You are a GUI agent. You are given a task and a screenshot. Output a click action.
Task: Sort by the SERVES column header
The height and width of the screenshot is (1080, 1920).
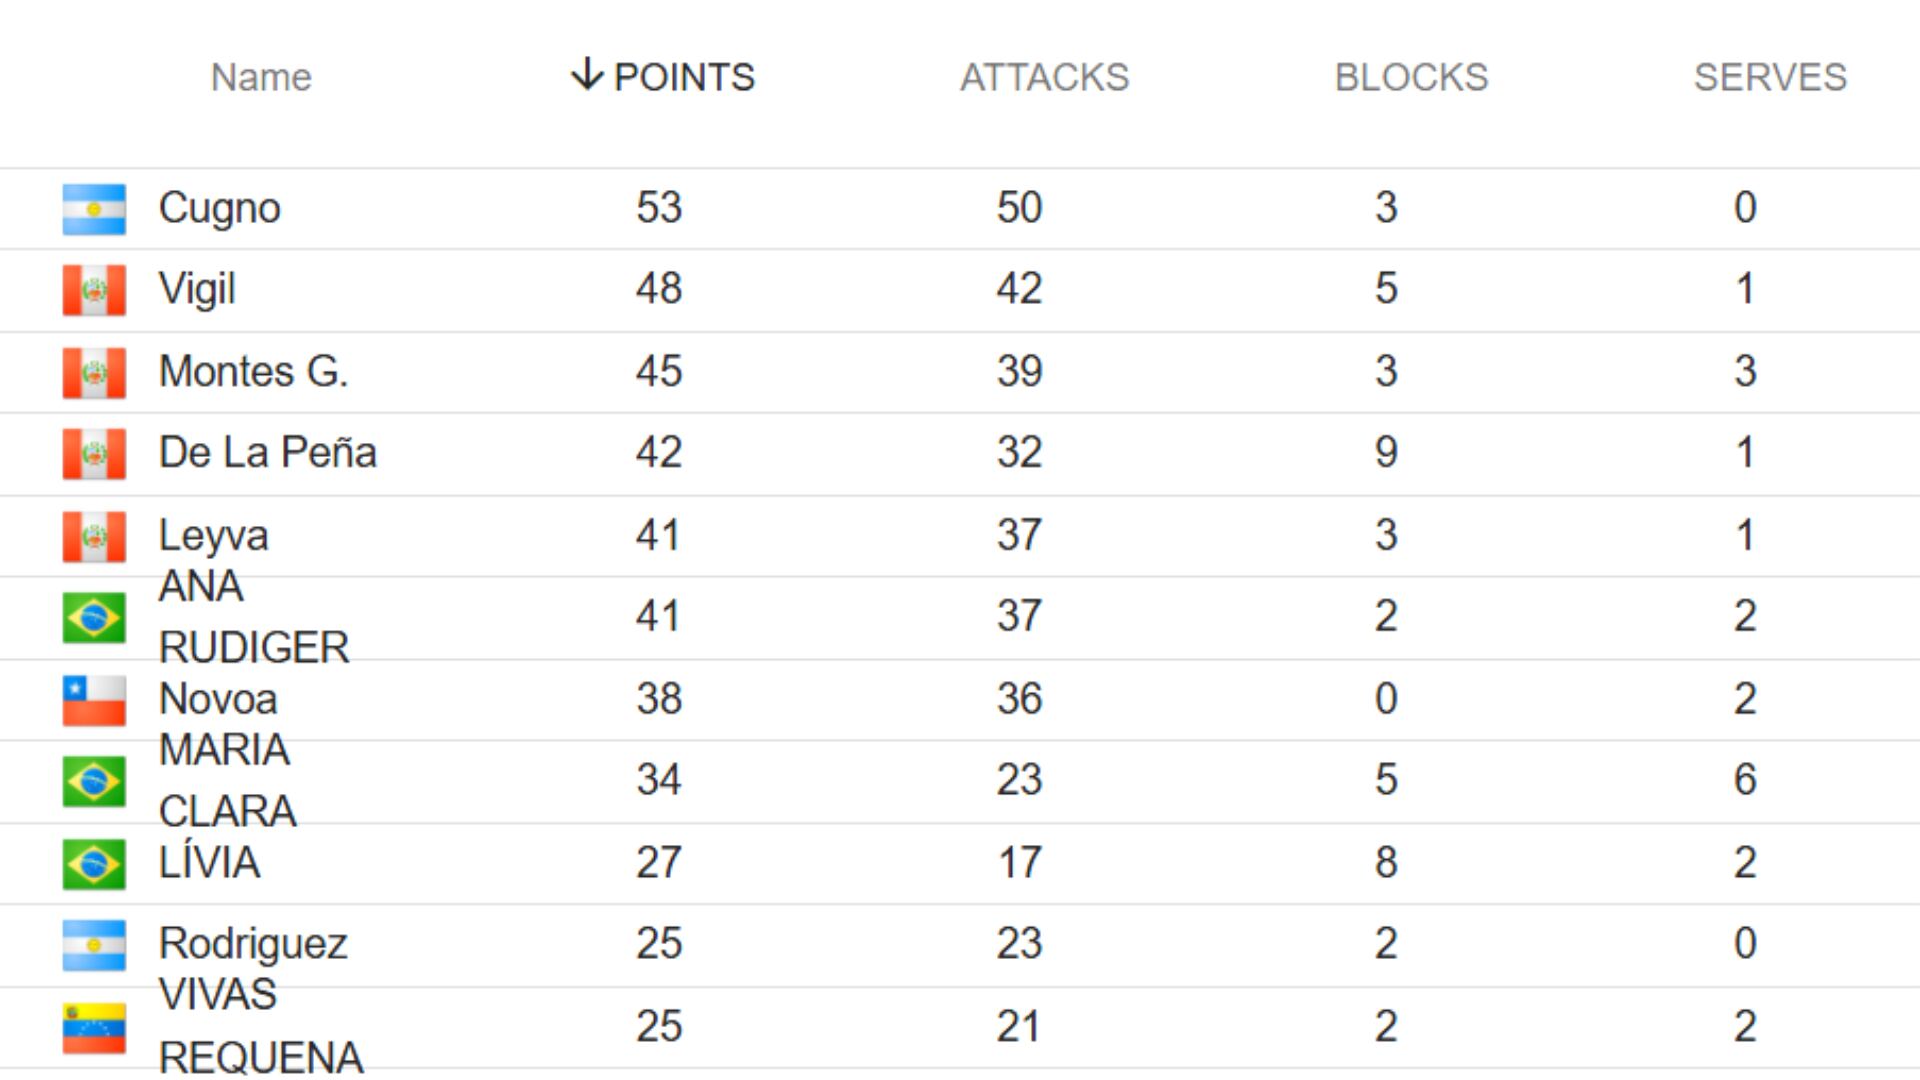coord(1770,77)
